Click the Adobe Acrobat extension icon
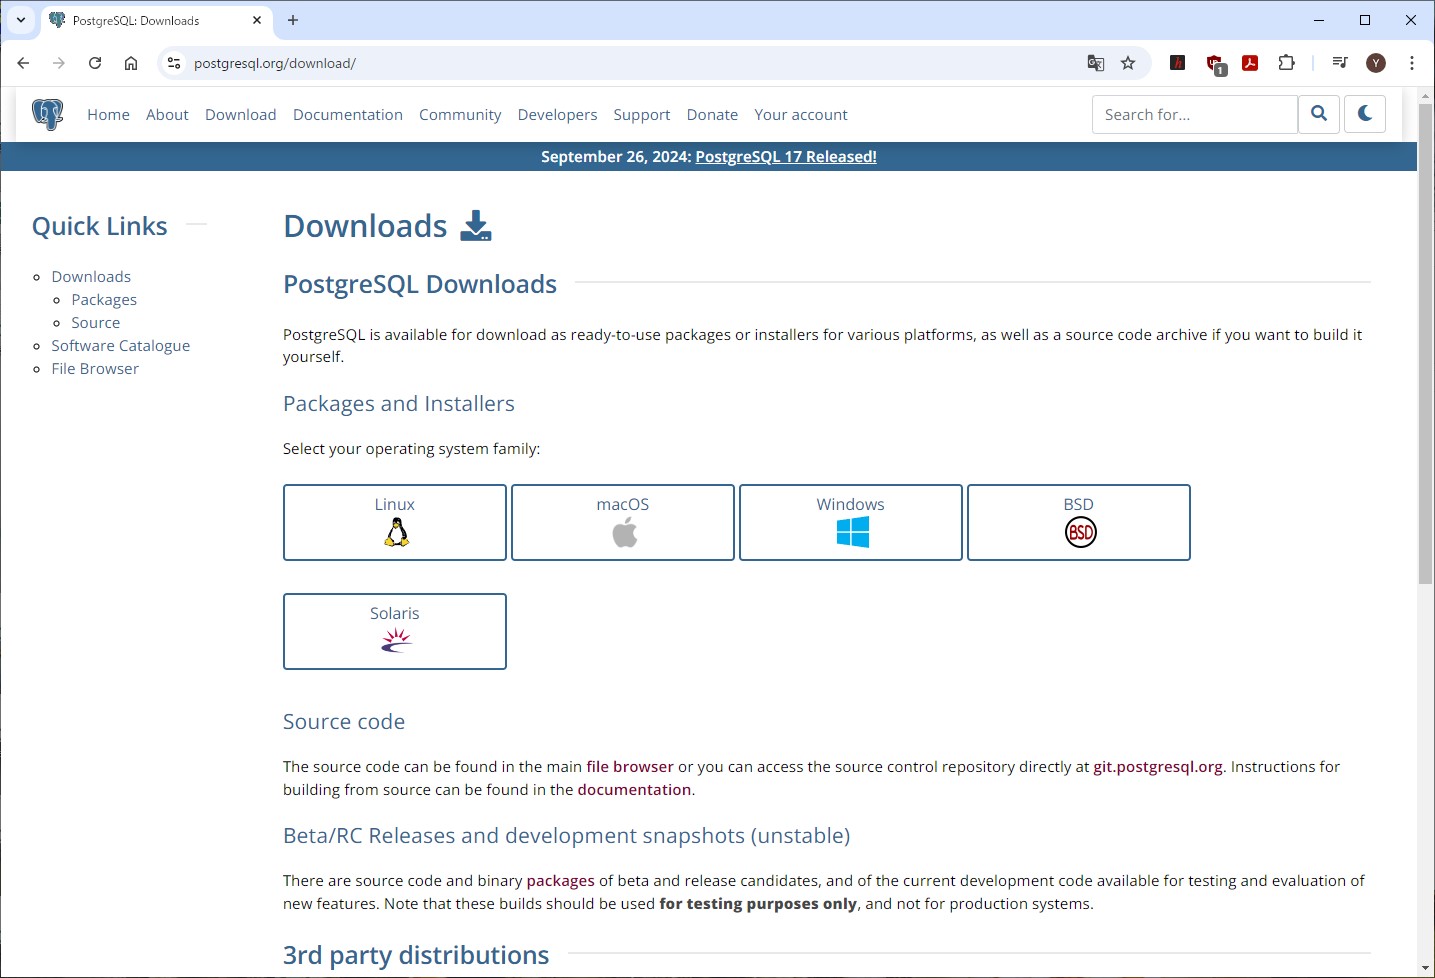 click(x=1250, y=62)
